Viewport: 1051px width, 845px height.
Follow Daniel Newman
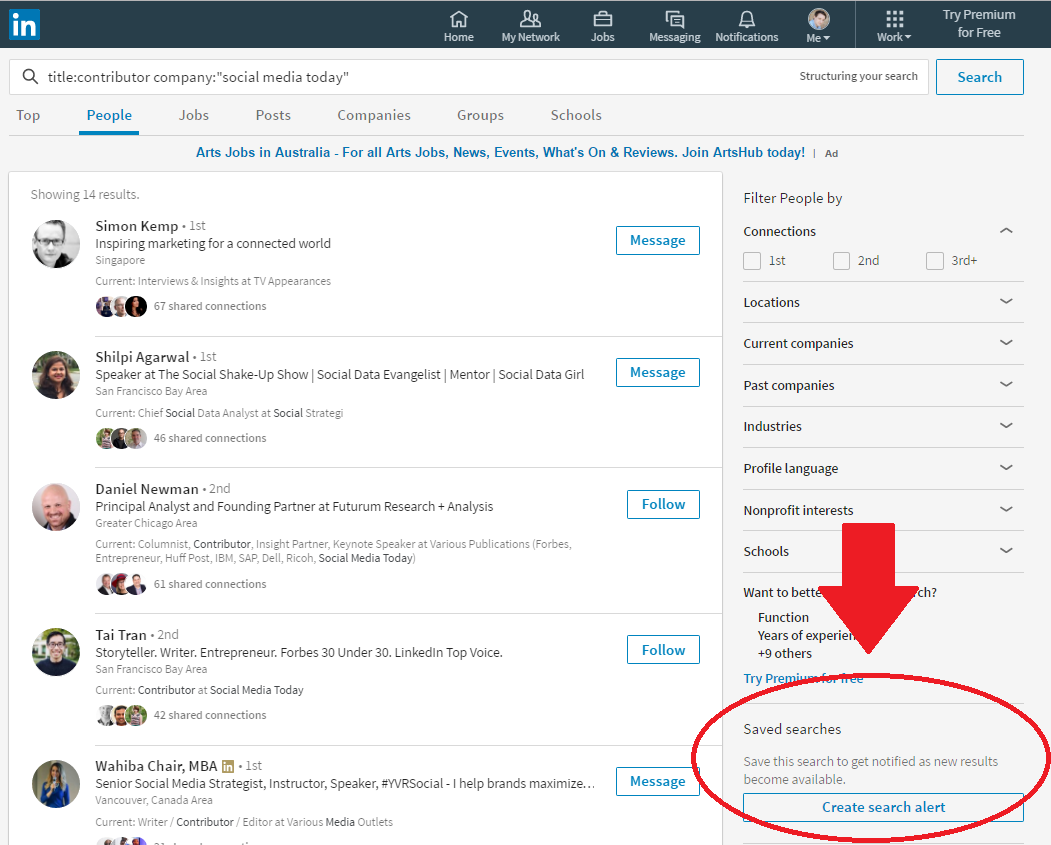coord(663,505)
